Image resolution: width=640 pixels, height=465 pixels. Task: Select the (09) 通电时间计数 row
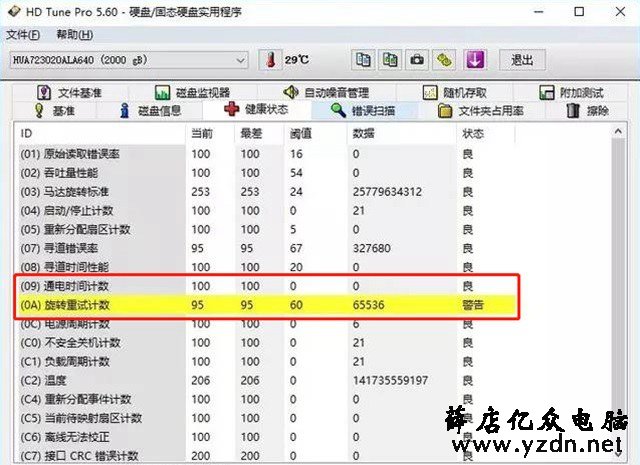[x=265, y=286]
